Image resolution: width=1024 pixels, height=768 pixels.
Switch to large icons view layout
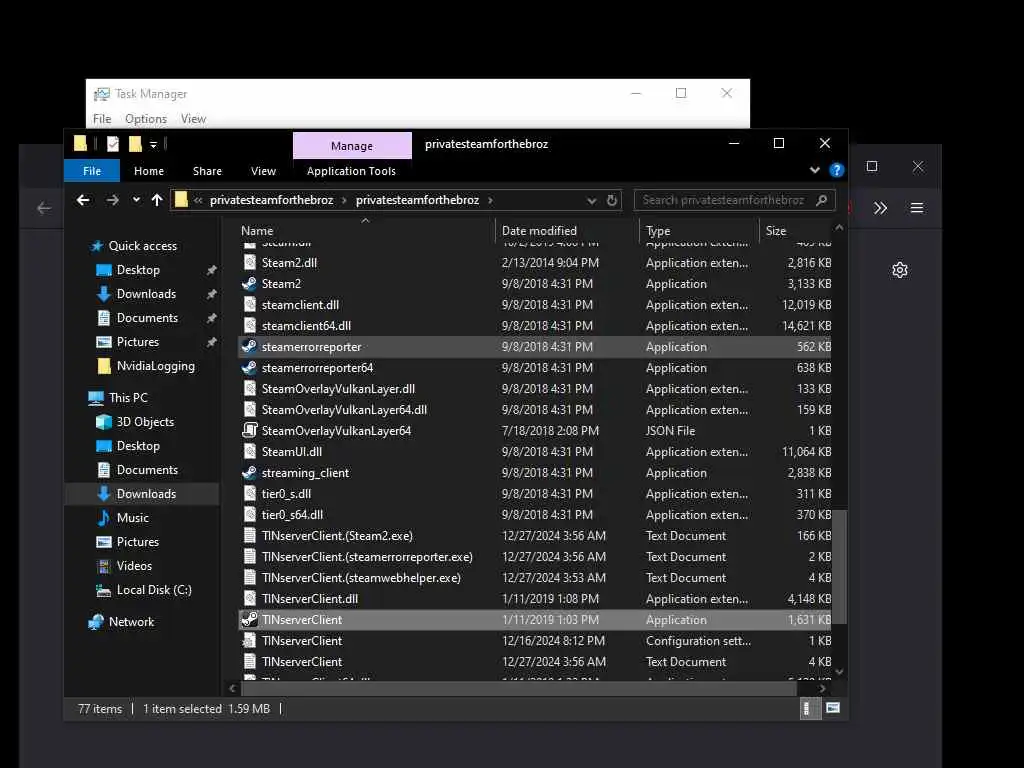833,708
